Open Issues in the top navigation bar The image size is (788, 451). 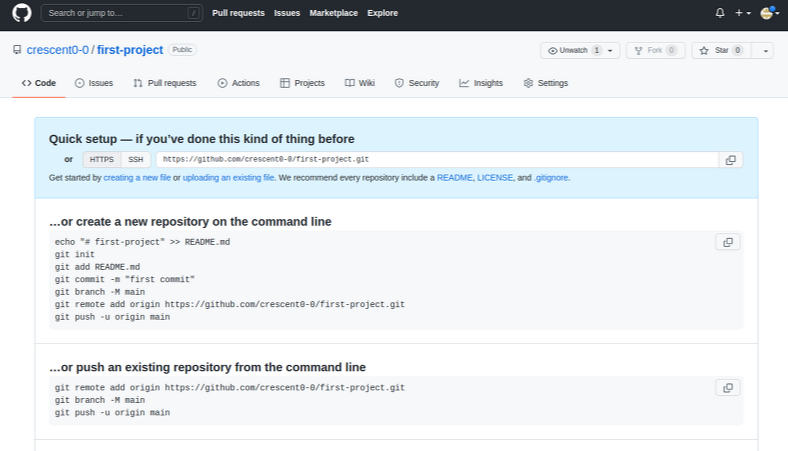[287, 13]
